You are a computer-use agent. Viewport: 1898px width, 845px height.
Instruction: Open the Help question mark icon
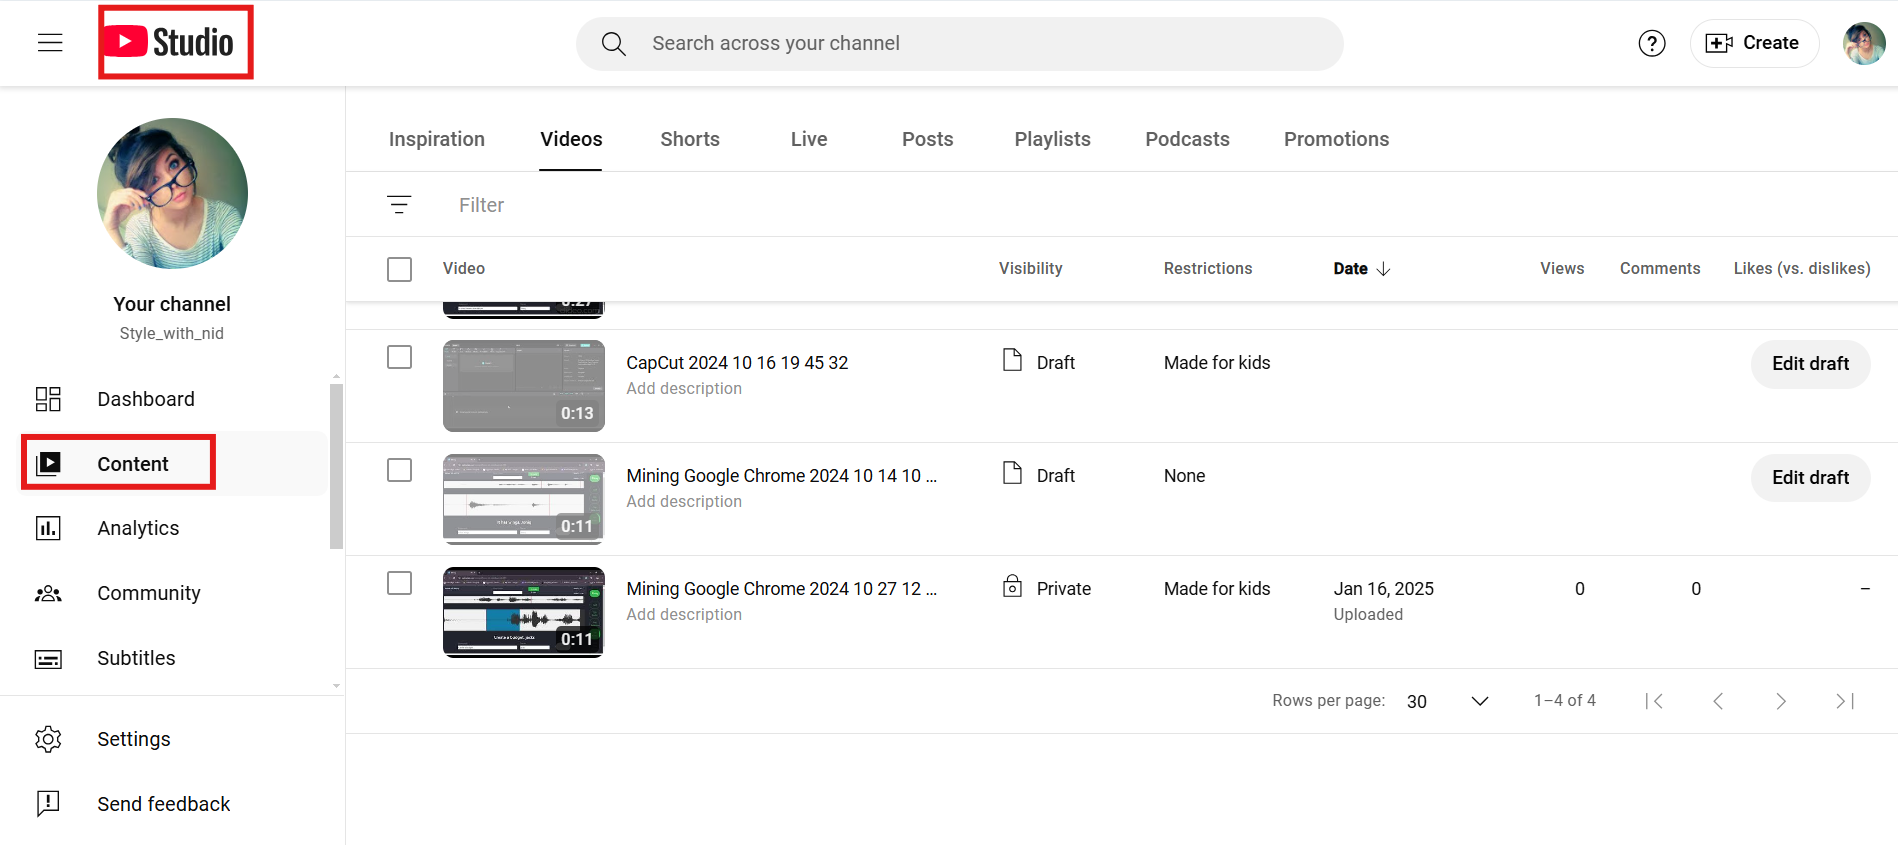(1652, 43)
